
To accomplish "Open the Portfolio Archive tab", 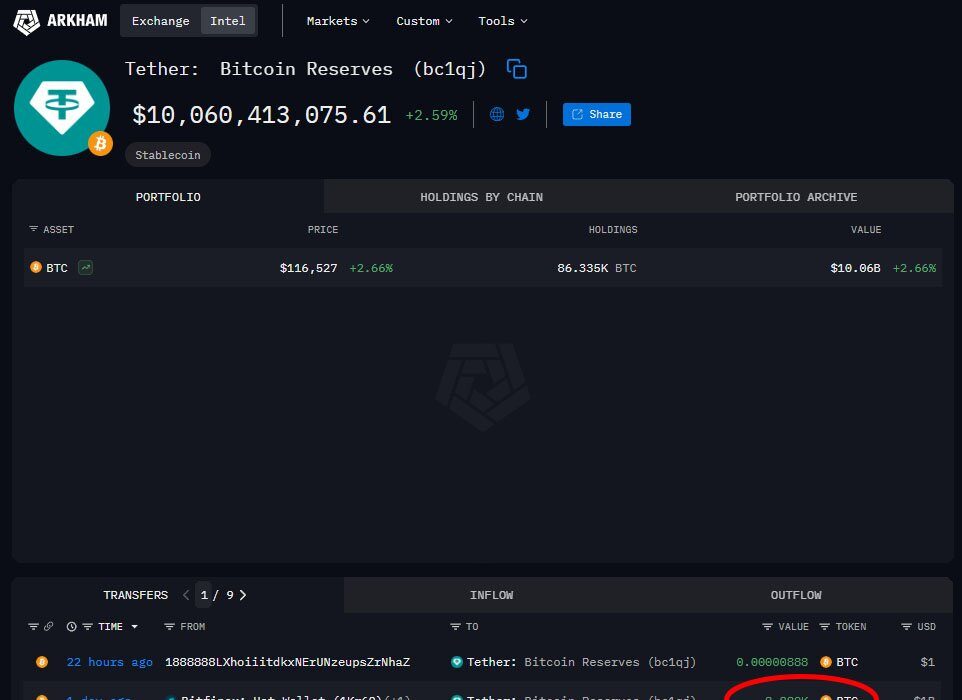I will (x=795, y=197).
